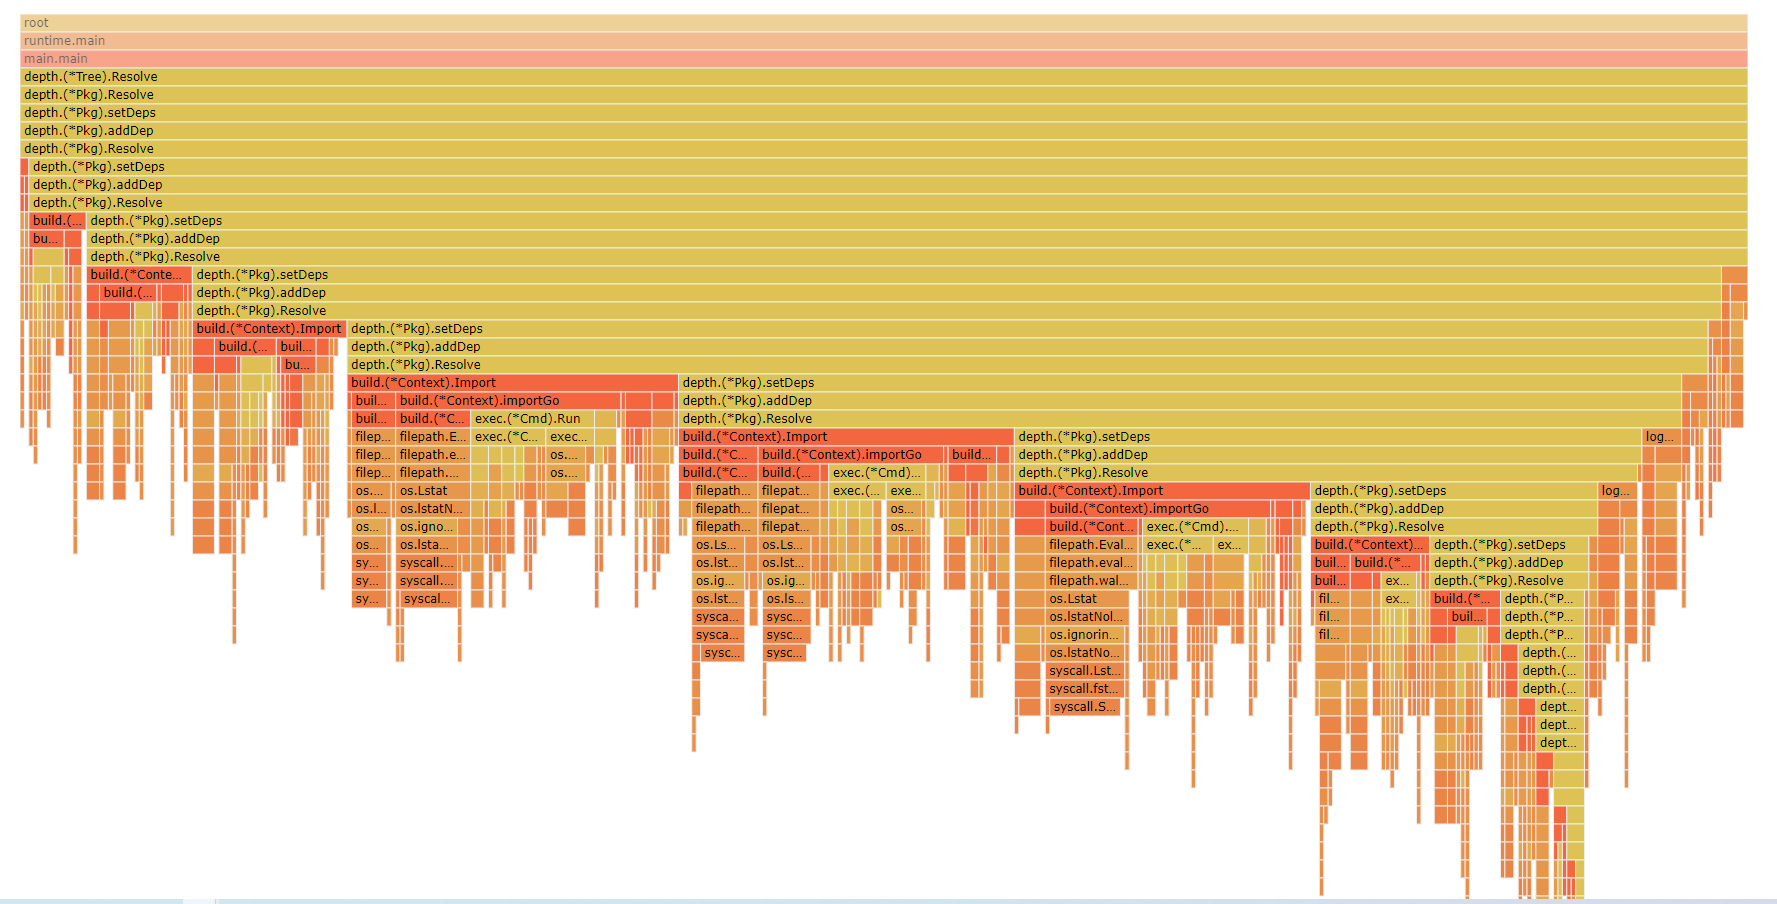
Task: Click the exec.(*Cmd).Run frame
Action: point(529,418)
